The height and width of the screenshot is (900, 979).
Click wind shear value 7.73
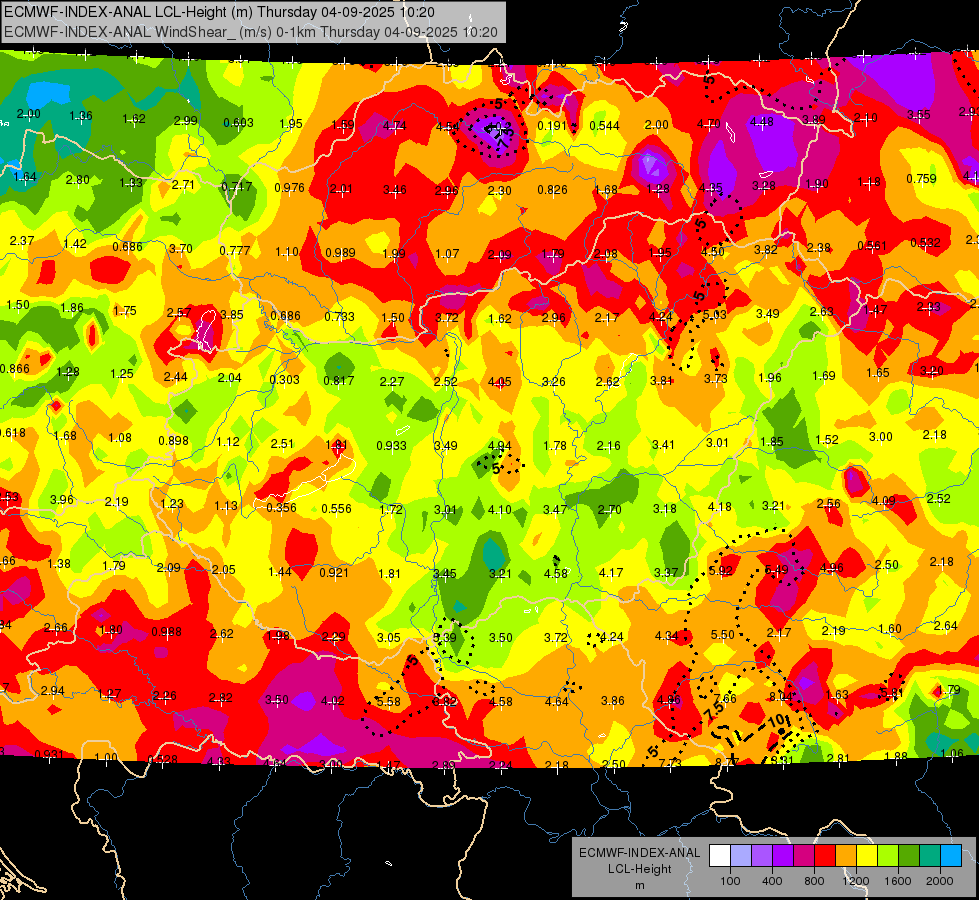pos(670,763)
